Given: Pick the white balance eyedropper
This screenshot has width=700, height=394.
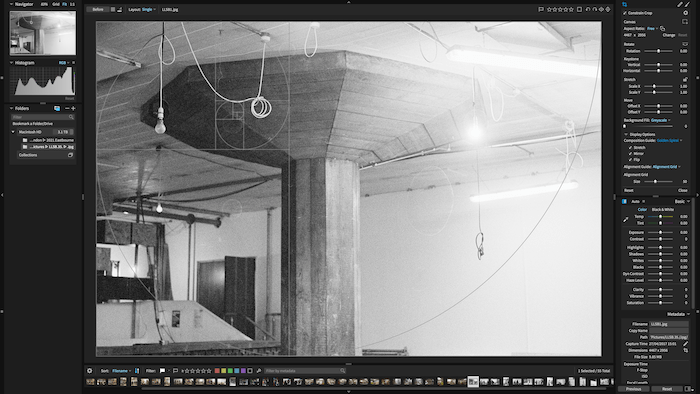Looking at the screenshot, I should [x=625, y=220].
